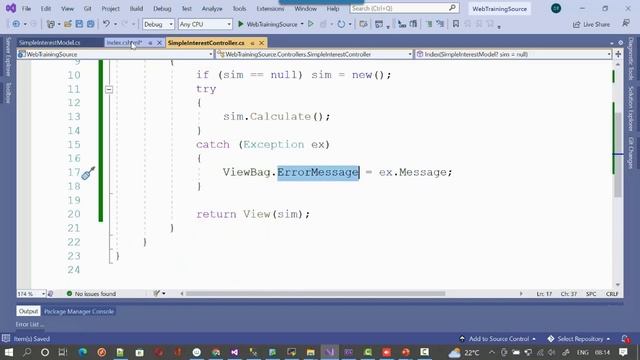Click the vertical editor scrollbar thumb

click(618, 155)
